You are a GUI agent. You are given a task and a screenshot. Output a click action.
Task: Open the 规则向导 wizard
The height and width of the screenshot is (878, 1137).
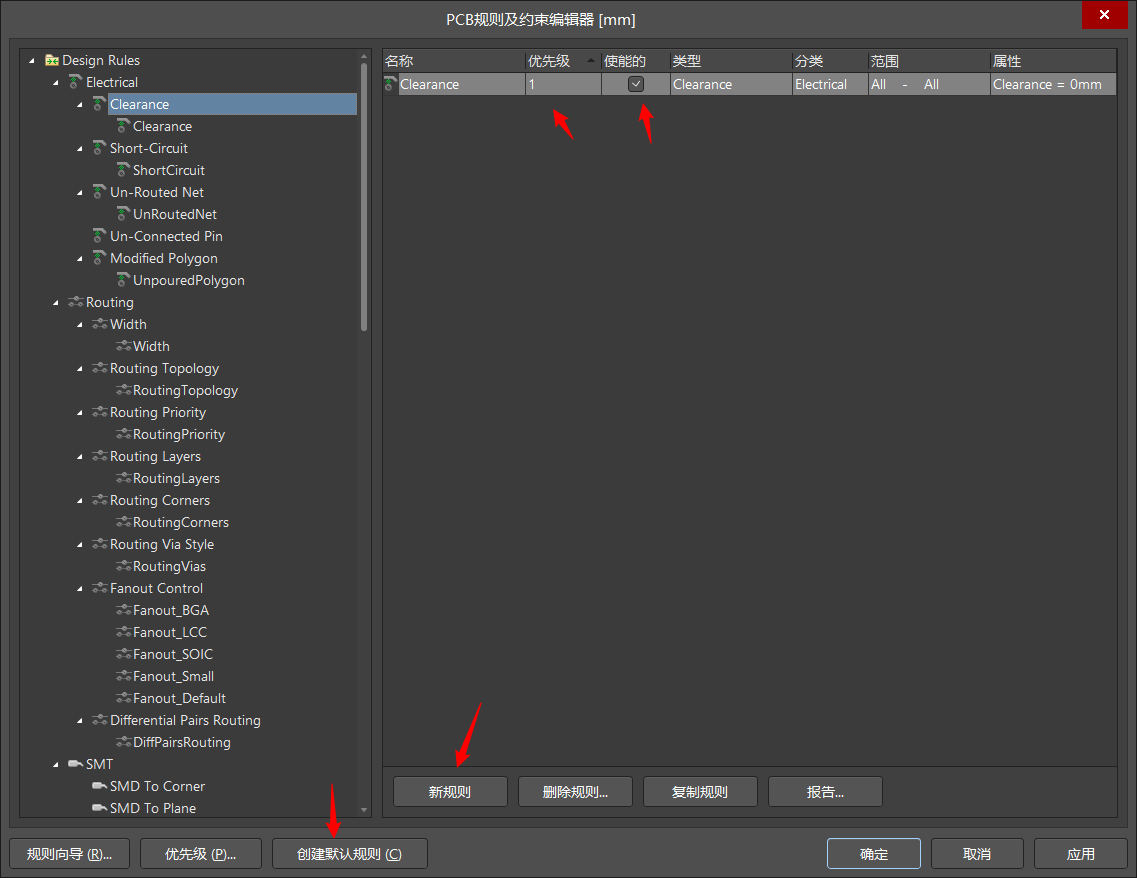69,854
